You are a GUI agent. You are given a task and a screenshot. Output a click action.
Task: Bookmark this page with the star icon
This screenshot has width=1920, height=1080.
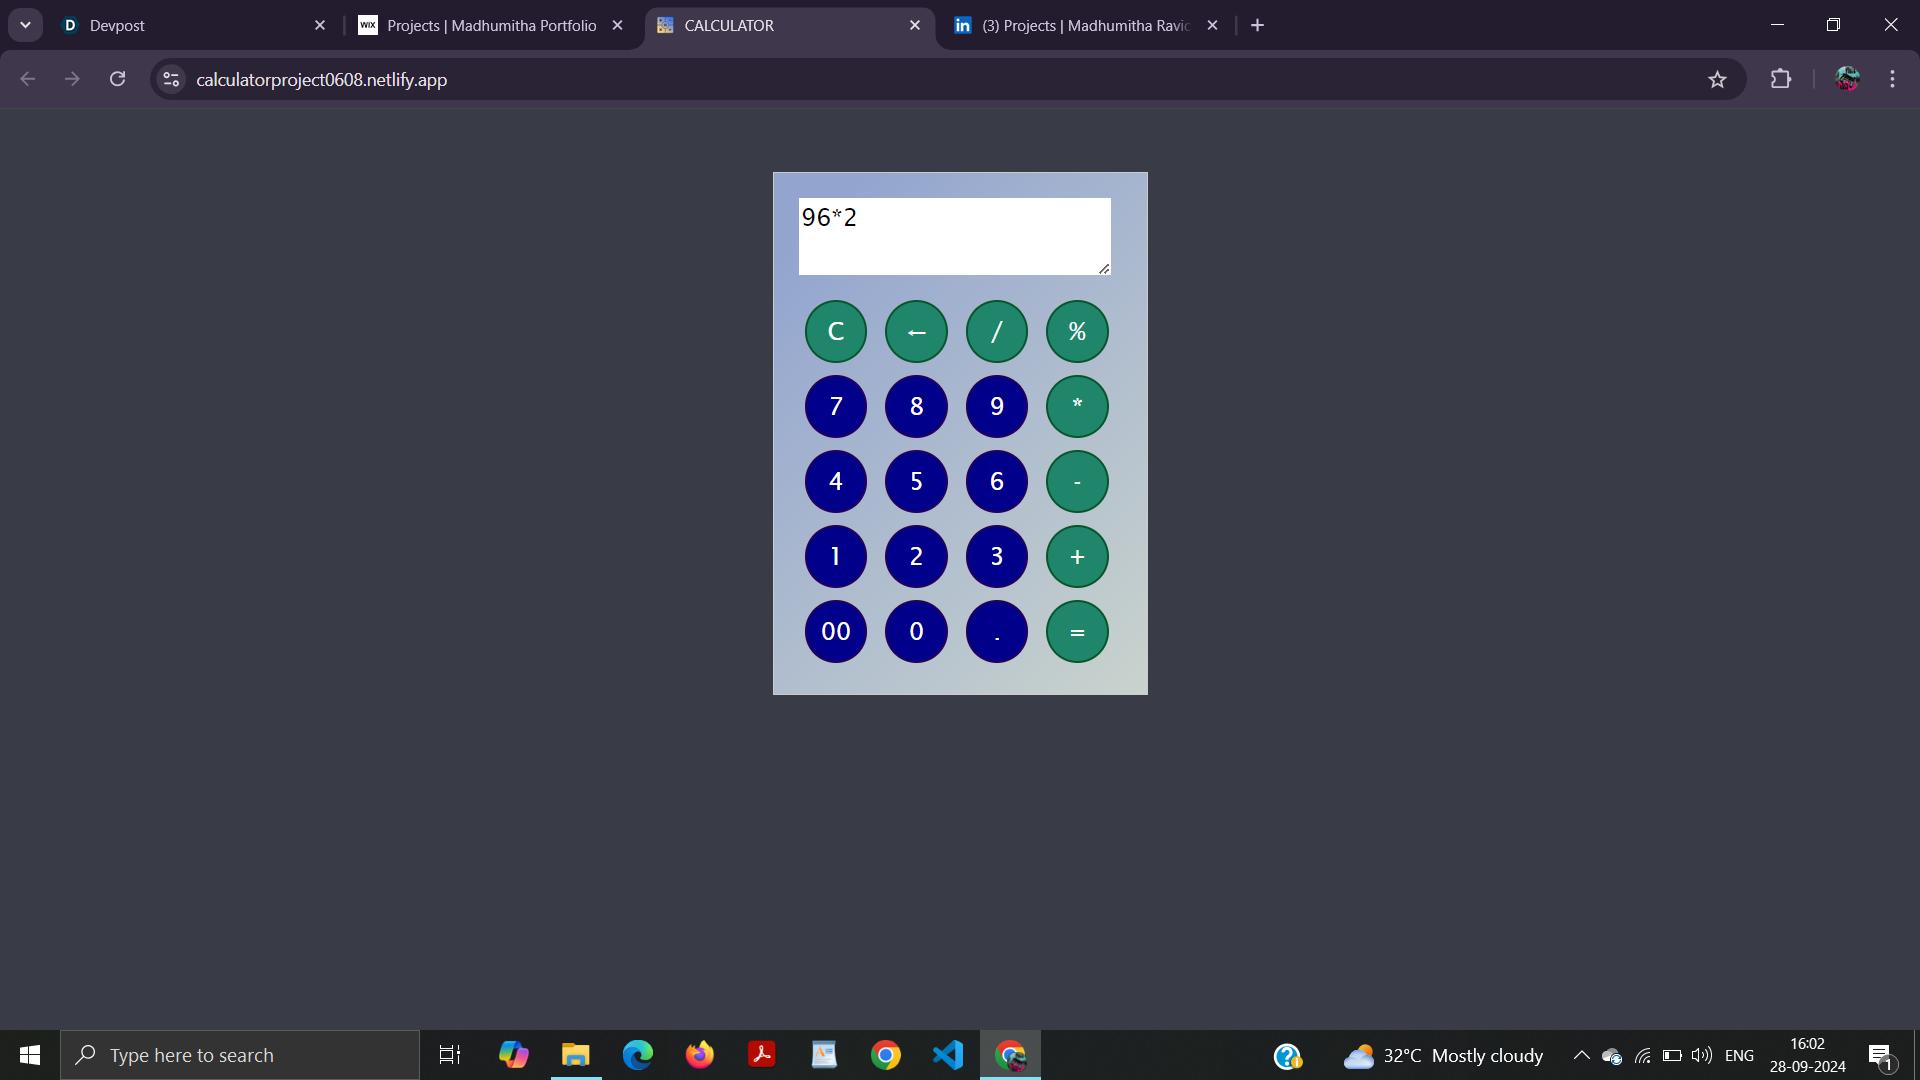pyautogui.click(x=1718, y=79)
